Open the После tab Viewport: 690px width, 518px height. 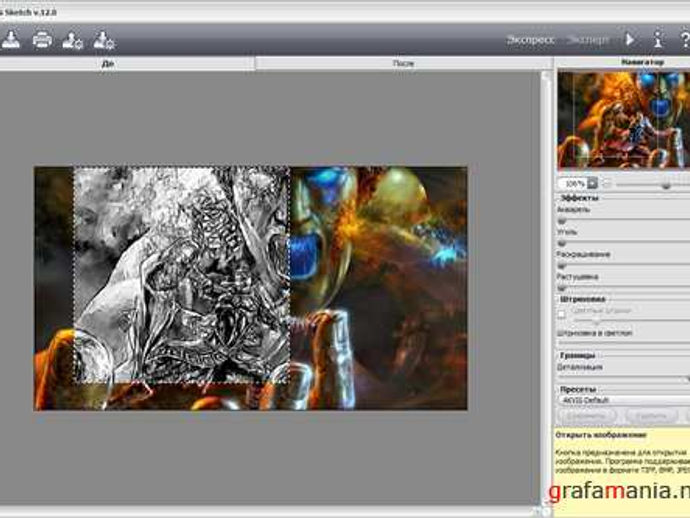(x=404, y=63)
